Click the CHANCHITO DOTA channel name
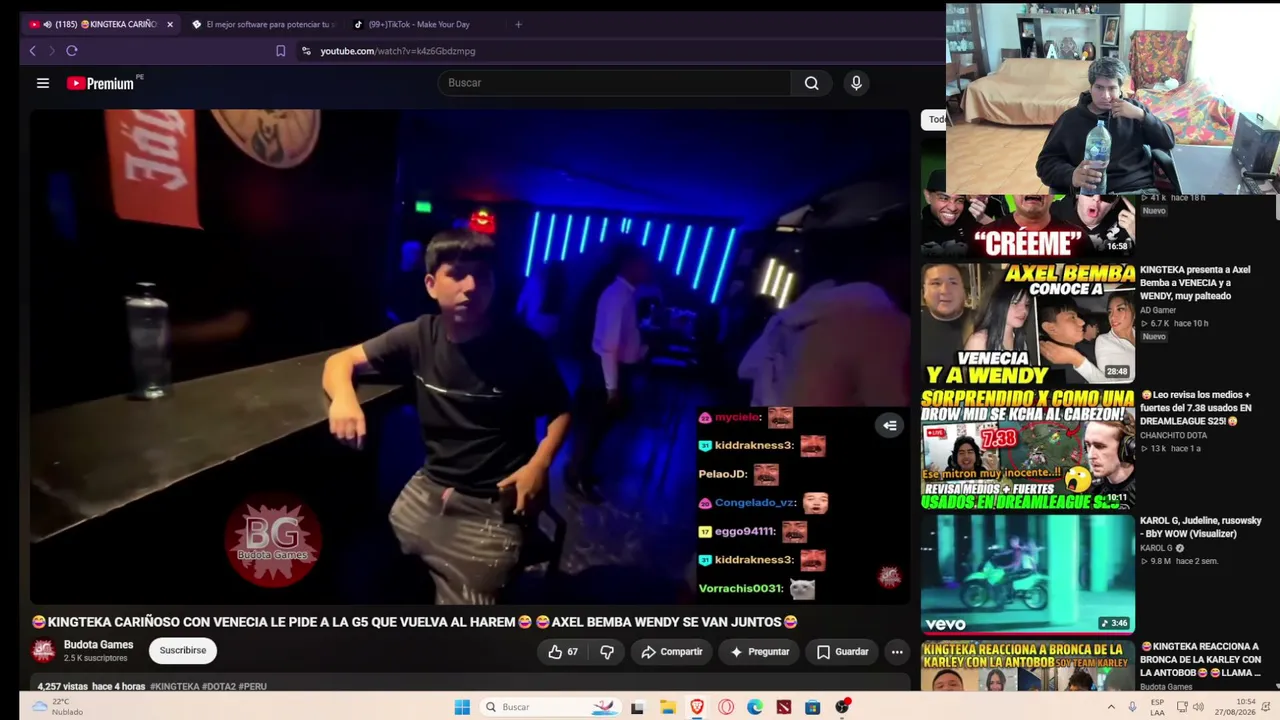The width and height of the screenshot is (1280, 720). (1173, 436)
